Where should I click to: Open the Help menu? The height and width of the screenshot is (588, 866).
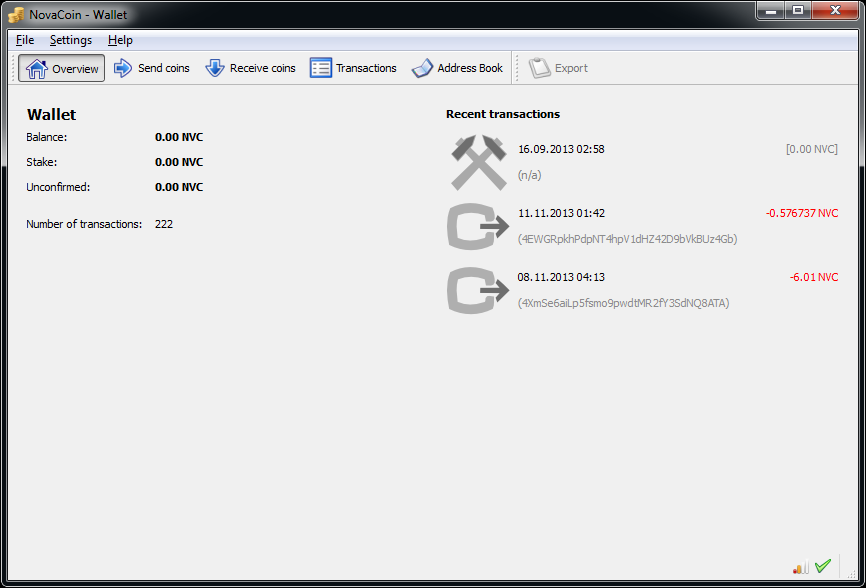[x=120, y=40]
